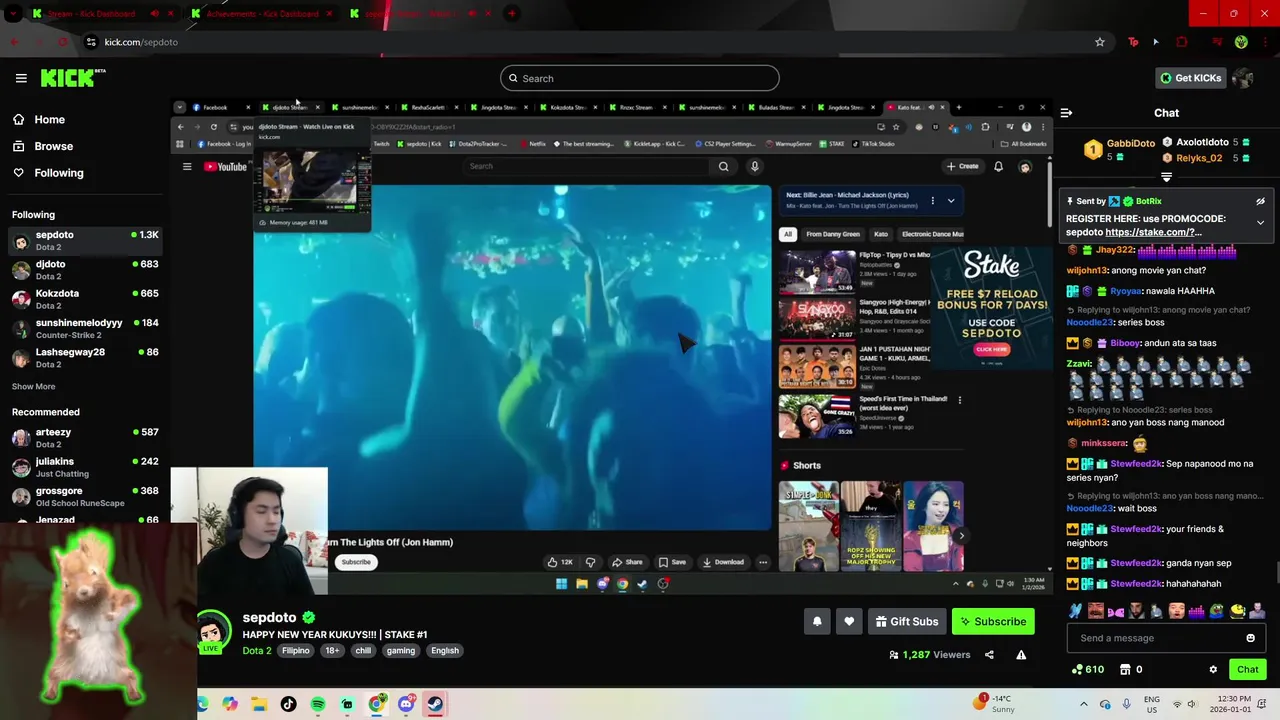
Task: Expand the chat leaderboard handle
Action: (x=1166, y=177)
